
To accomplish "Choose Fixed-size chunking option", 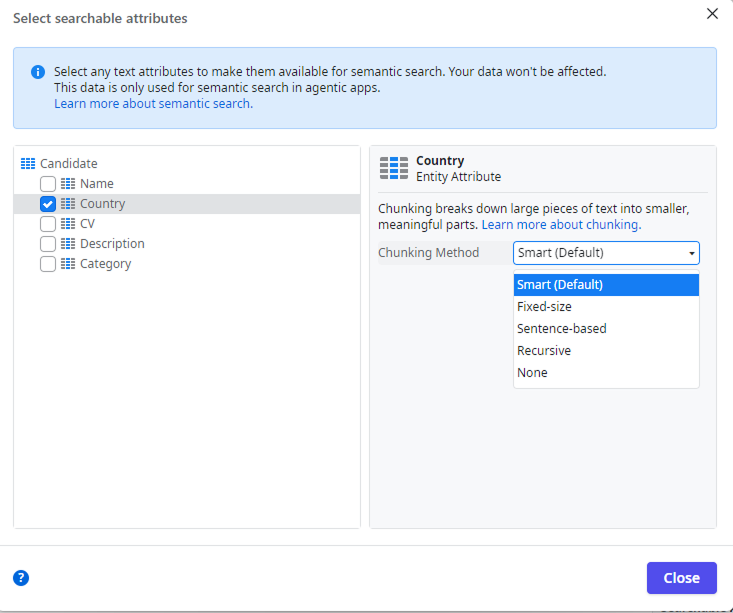I will pyautogui.click(x=606, y=307).
